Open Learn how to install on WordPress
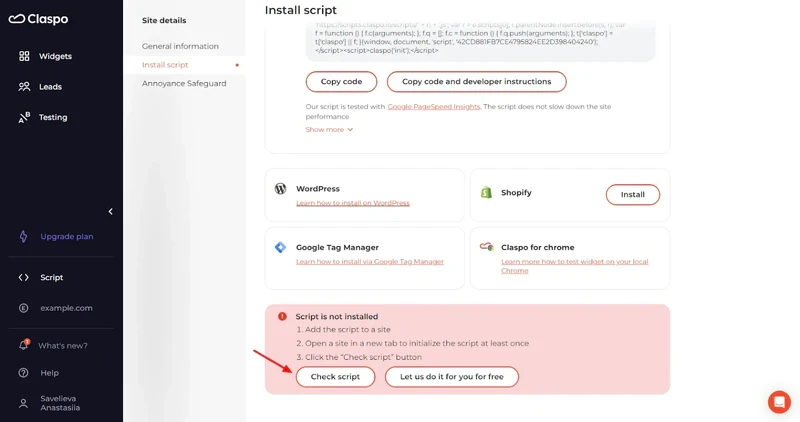 tap(353, 203)
